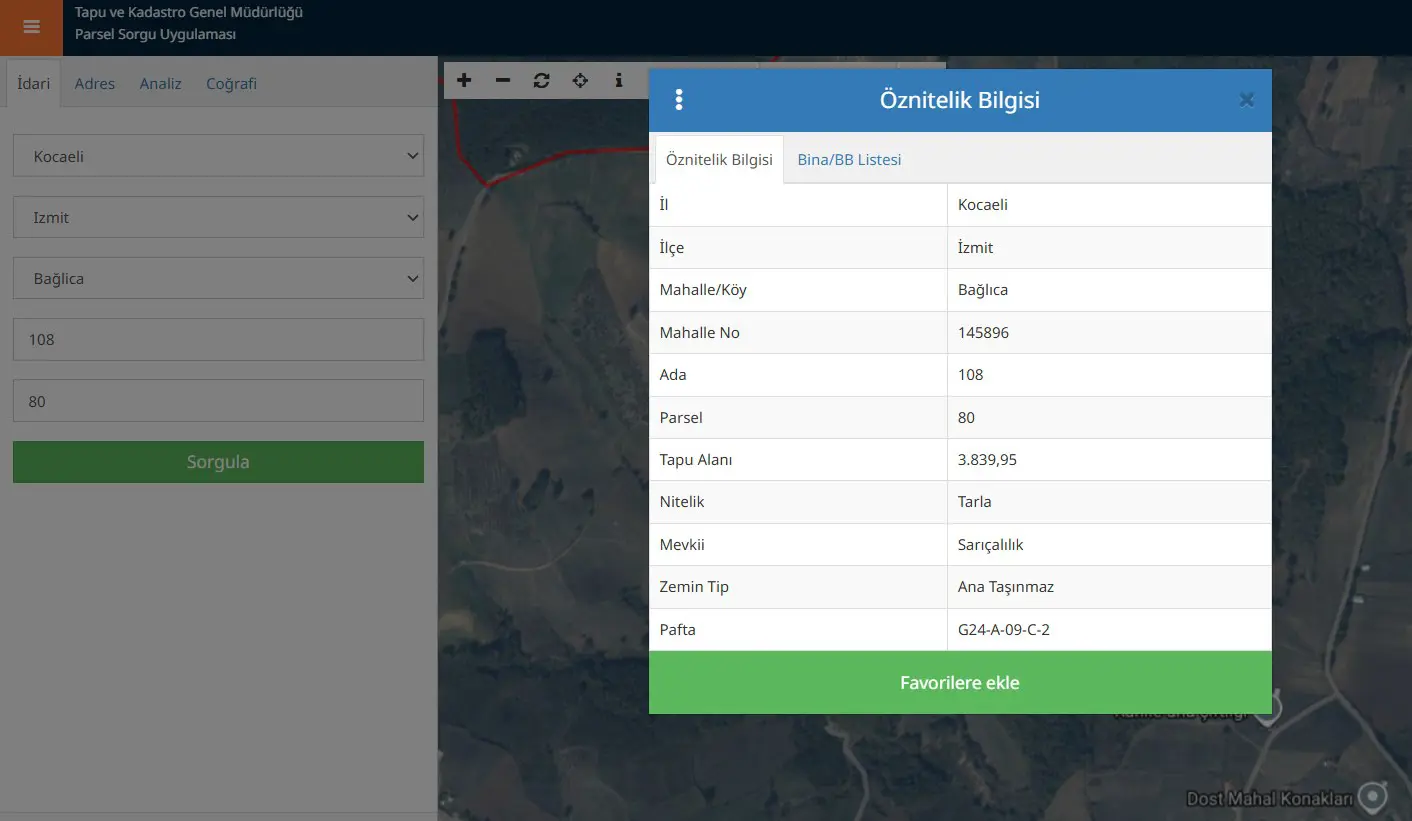Expand the Bağlıca neighborhood dropdown
Image resolution: width=1412 pixels, height=821 pixels.
218,278
